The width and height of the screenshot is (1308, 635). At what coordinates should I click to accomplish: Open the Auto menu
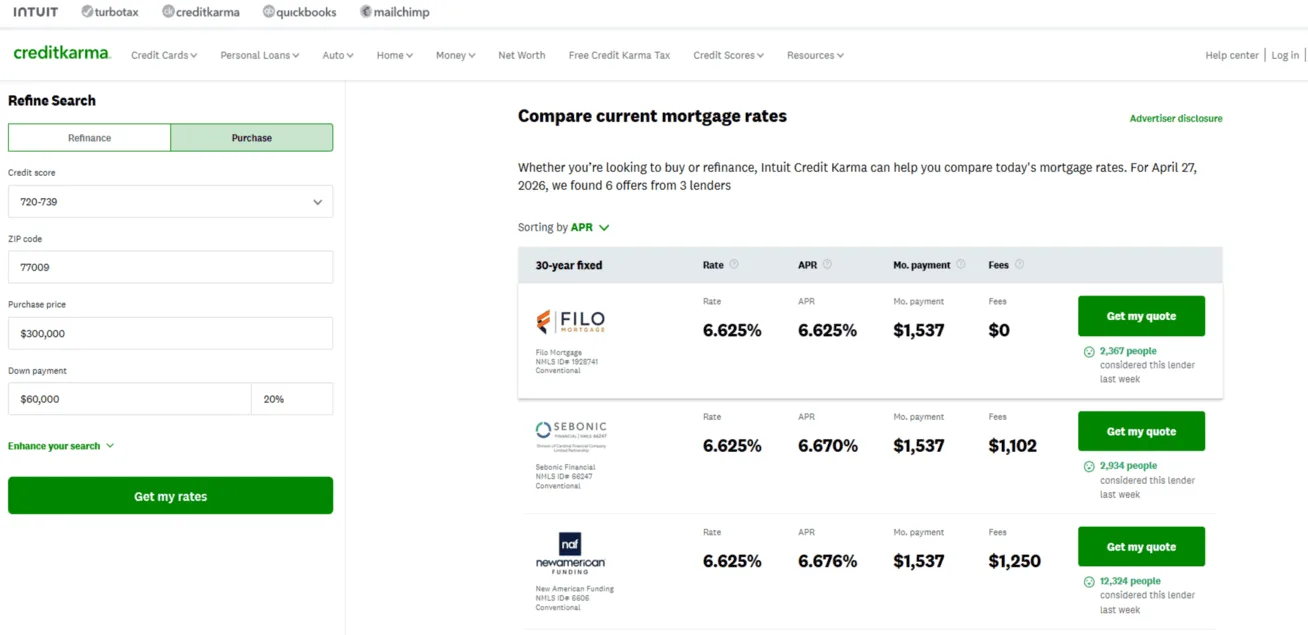coord(338,56)
